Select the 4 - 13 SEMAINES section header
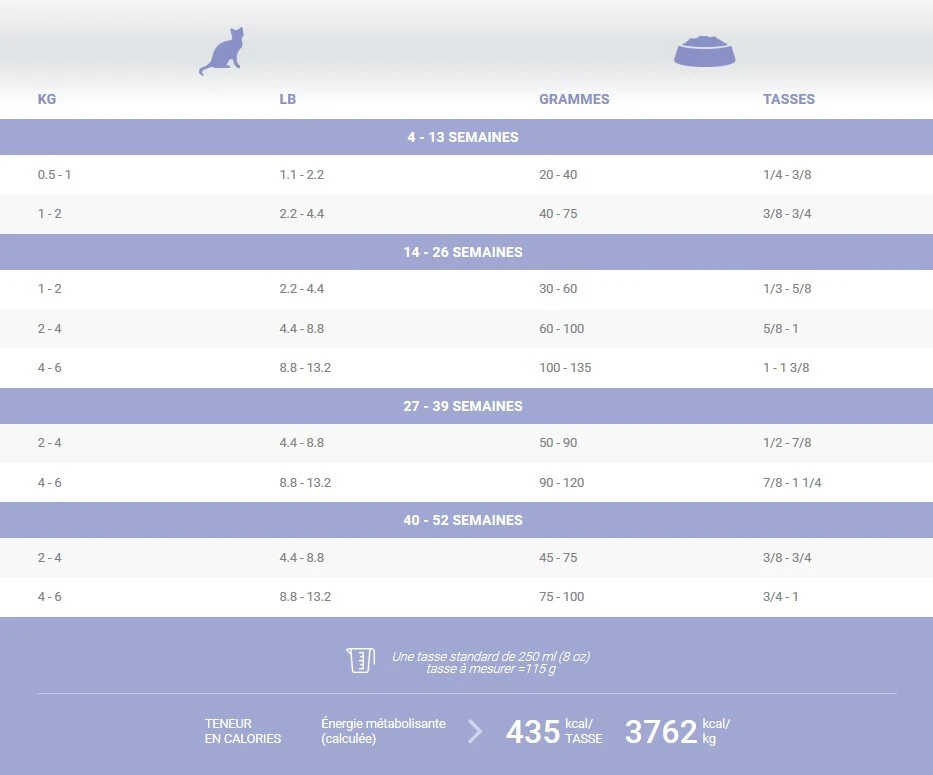Image resolution: width=933 pixels, height=775 pixels. tap(462, 137)
